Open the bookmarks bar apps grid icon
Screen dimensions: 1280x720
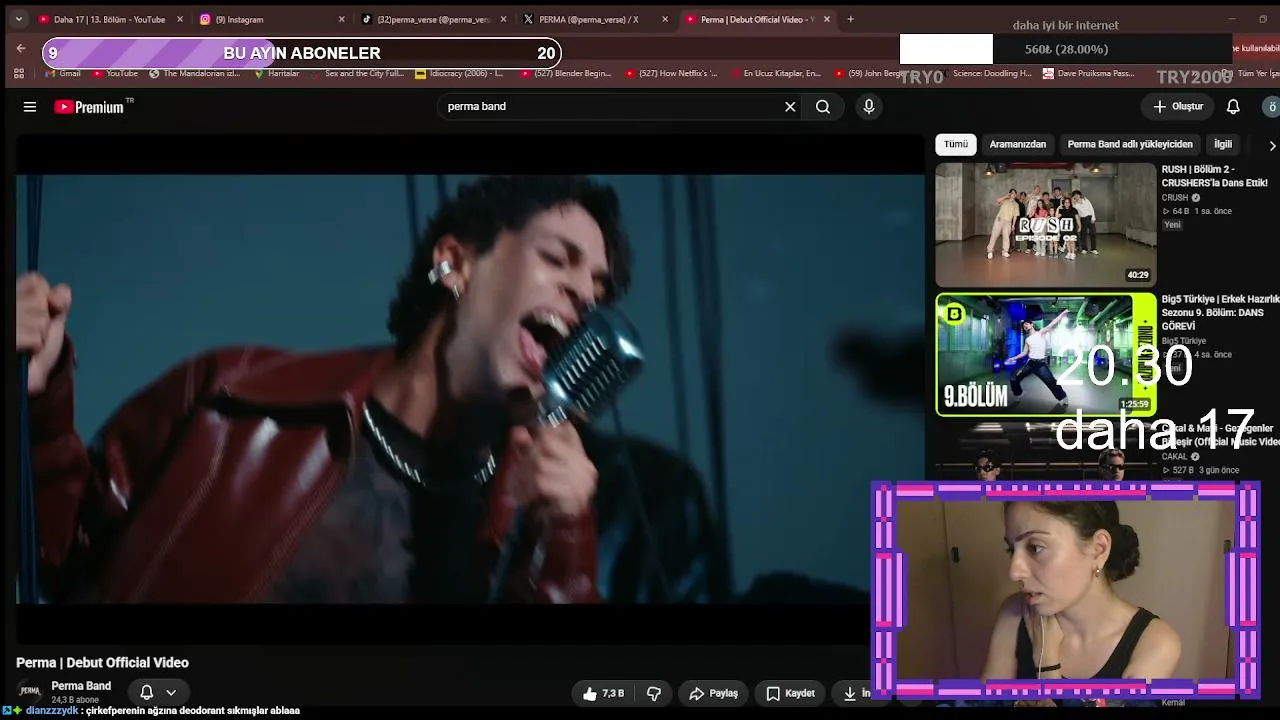pos(18,73)
